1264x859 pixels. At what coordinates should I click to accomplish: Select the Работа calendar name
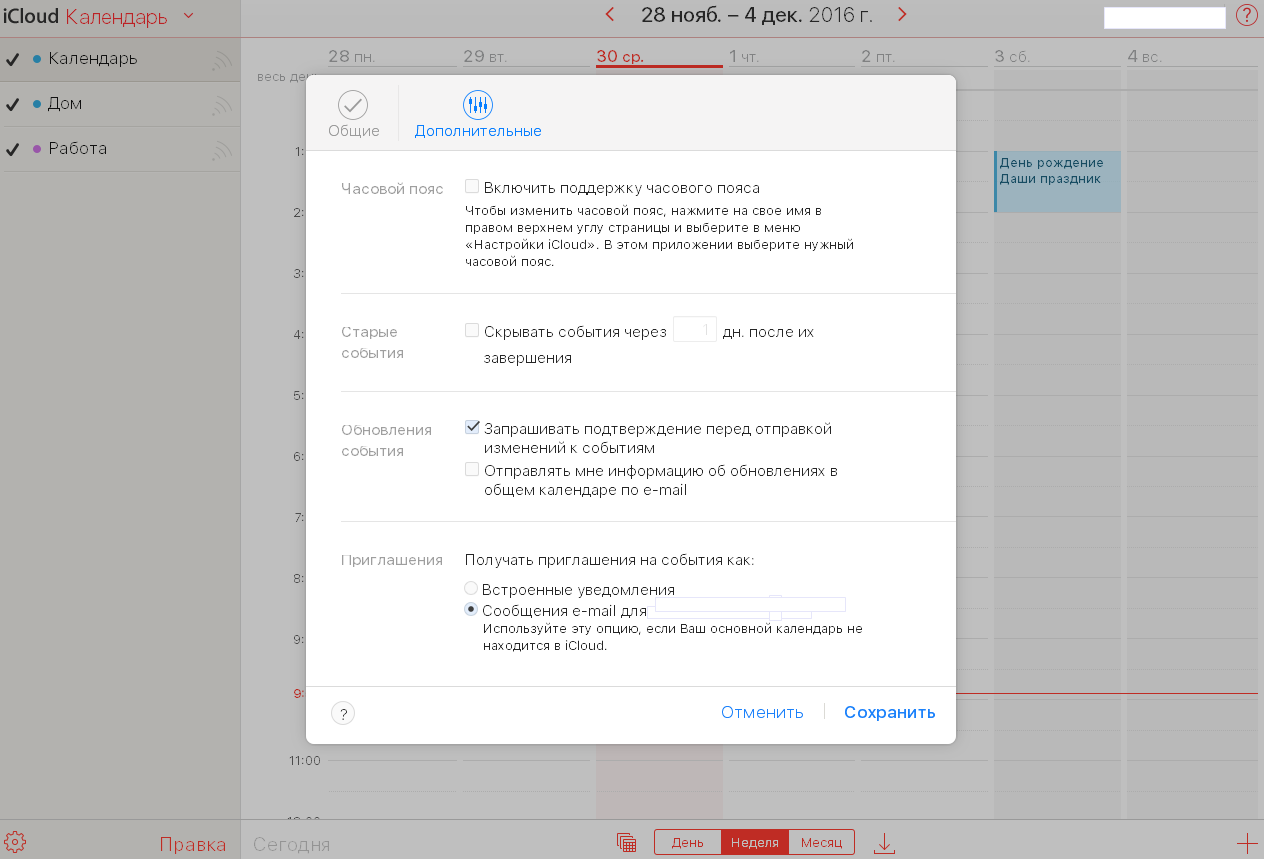(78, 148)
